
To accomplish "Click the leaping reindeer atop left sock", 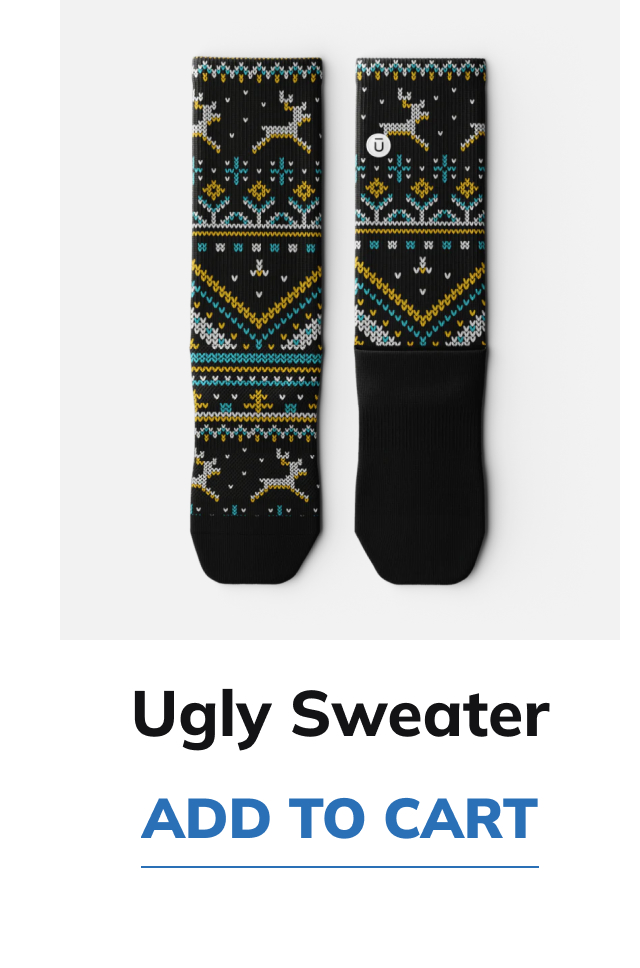I will [x=283, y=123].
